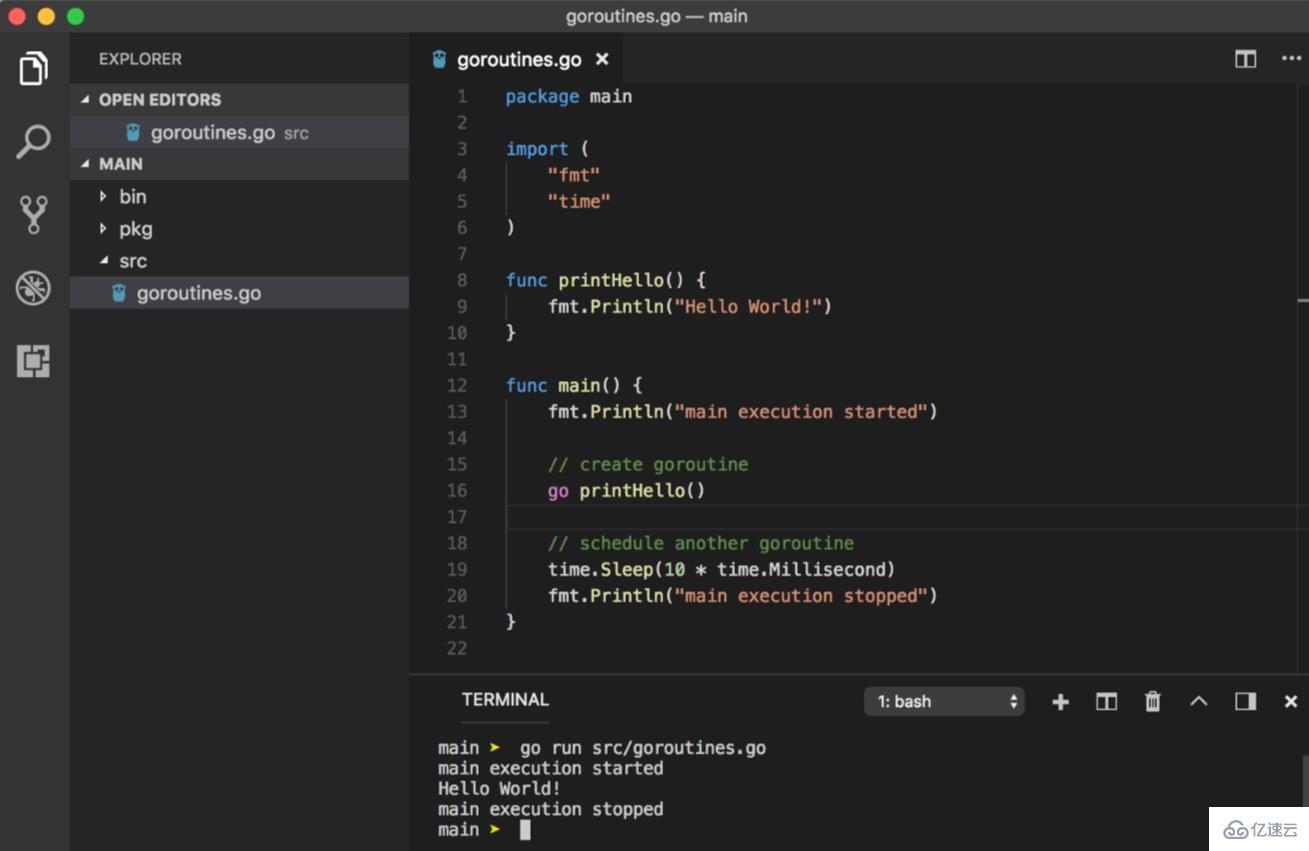Maximize terminal panel with the up chevron
1309x851 pixels.
(x=1198, y=702)
